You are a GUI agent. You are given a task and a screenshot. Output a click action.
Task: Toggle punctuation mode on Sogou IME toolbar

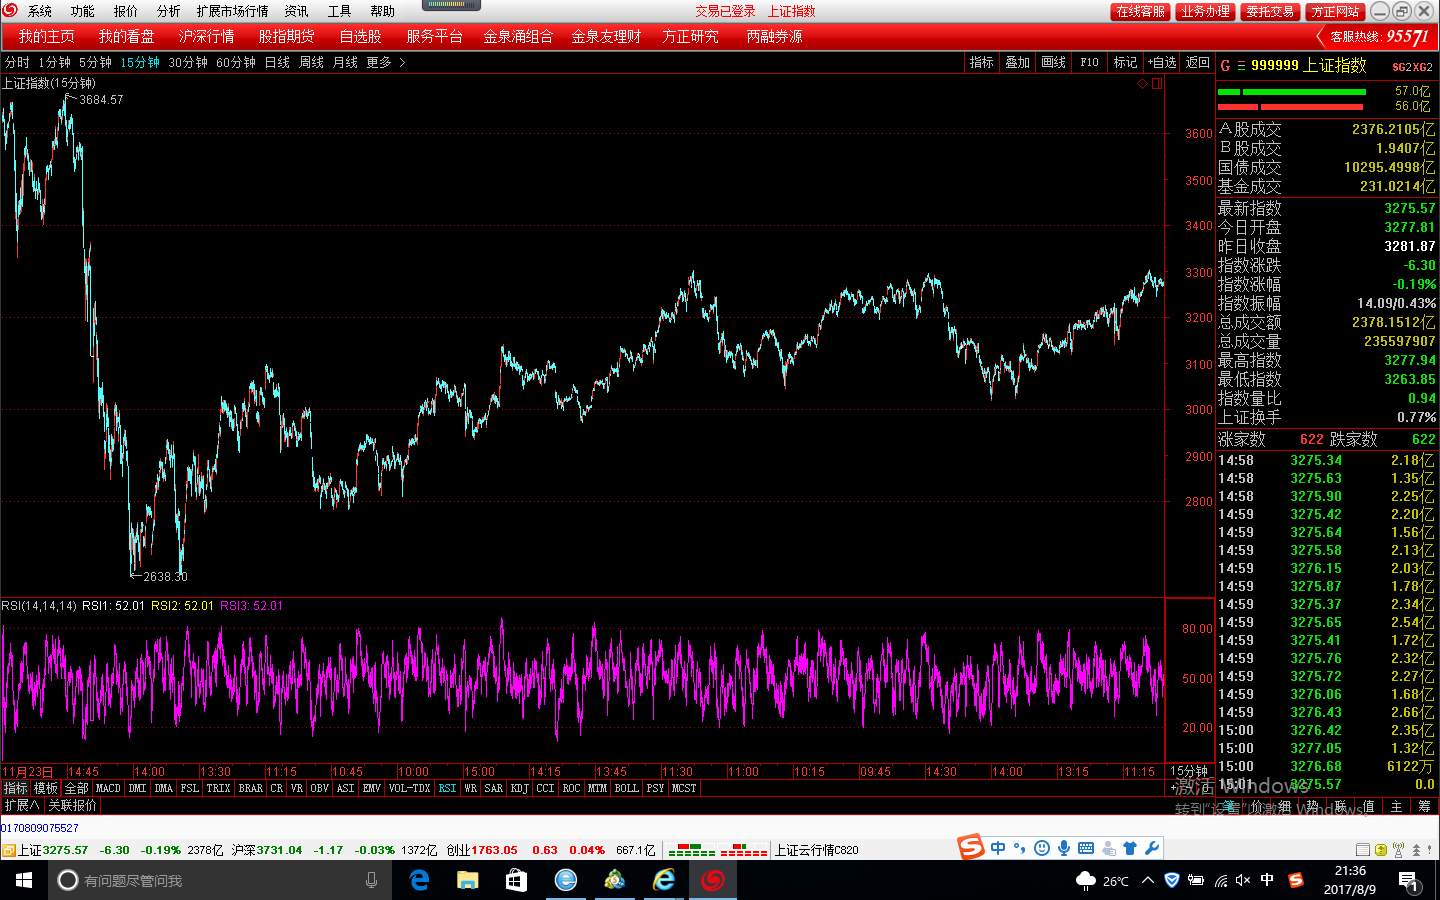coord(1019,848)
